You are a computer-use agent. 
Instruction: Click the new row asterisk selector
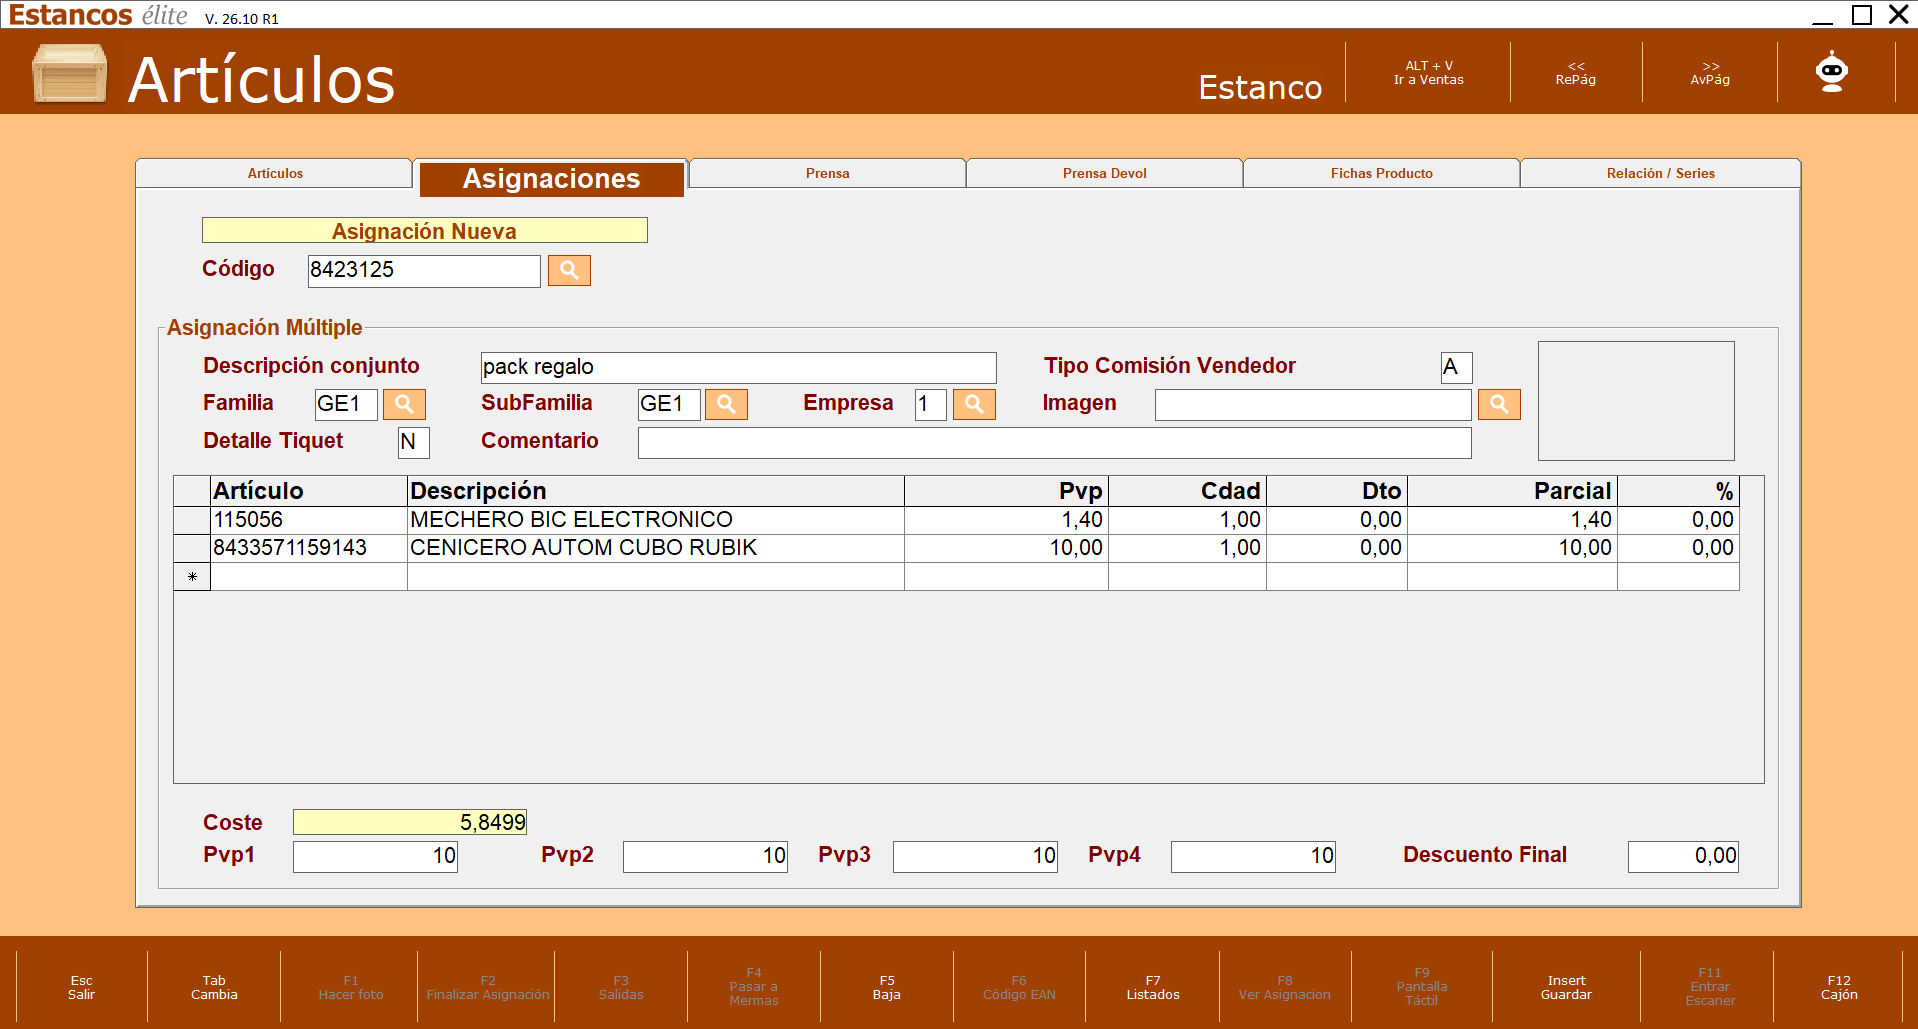[x=192, y=577]
